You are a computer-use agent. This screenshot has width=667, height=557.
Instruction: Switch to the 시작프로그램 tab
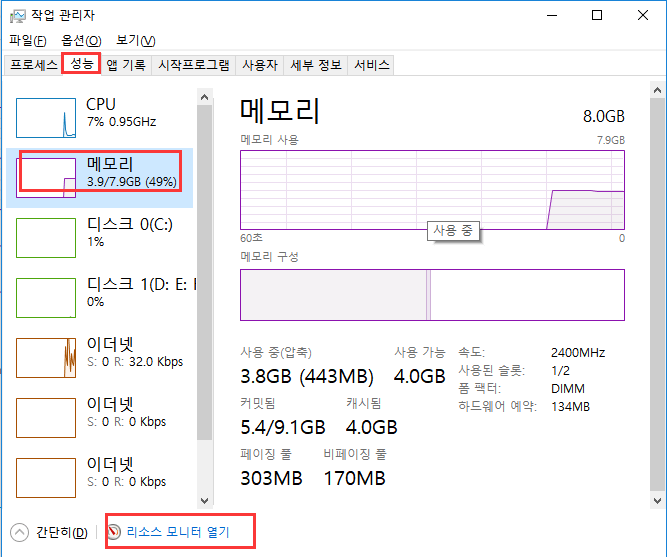point(194,65)
